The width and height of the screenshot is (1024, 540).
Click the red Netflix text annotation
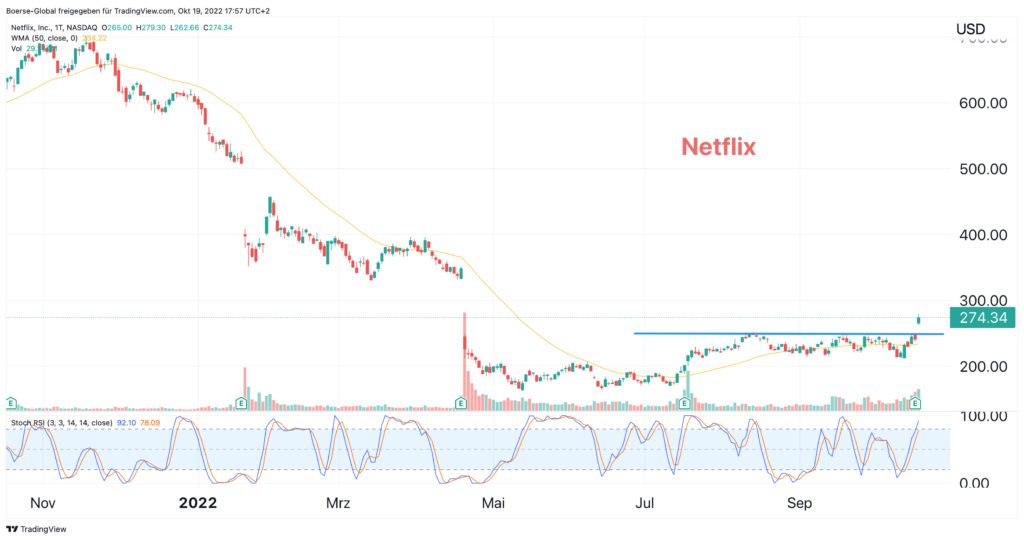click(718, 147)
